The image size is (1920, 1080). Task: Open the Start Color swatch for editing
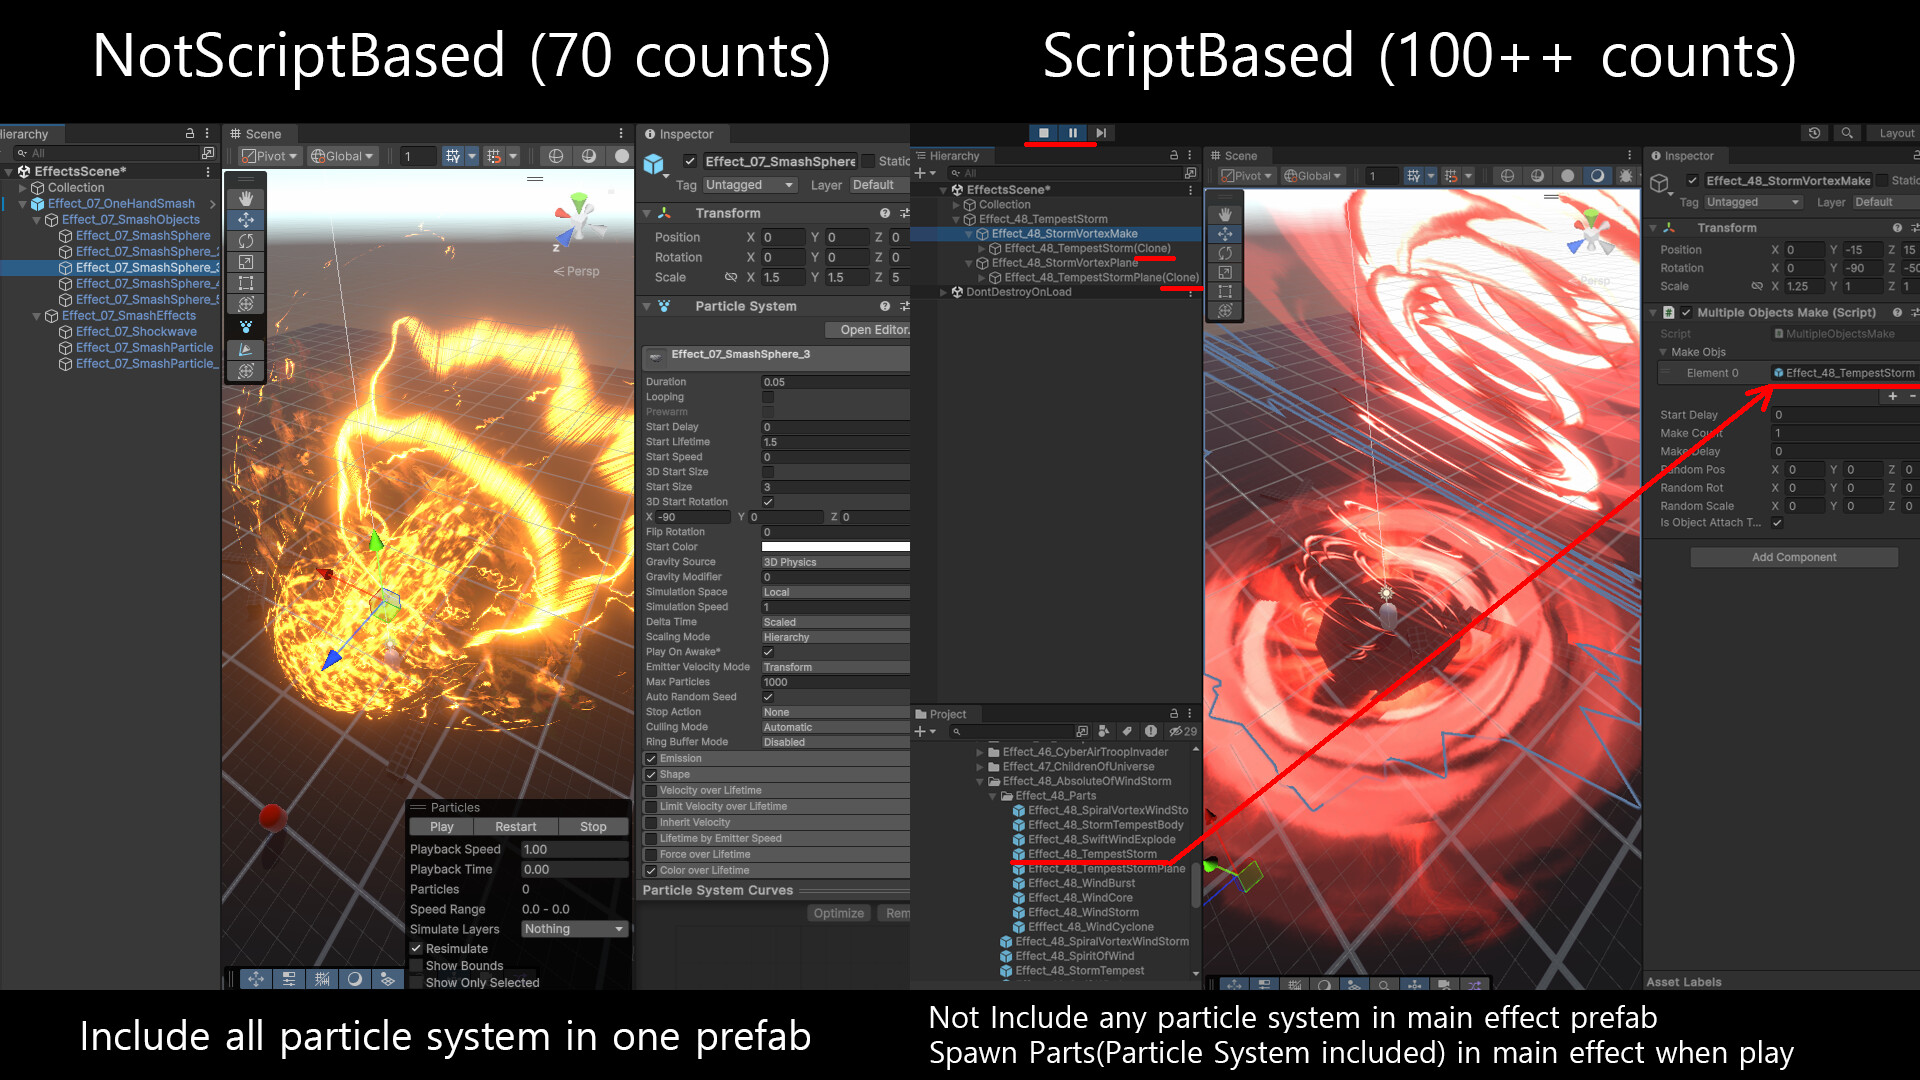tap(836, 547)
